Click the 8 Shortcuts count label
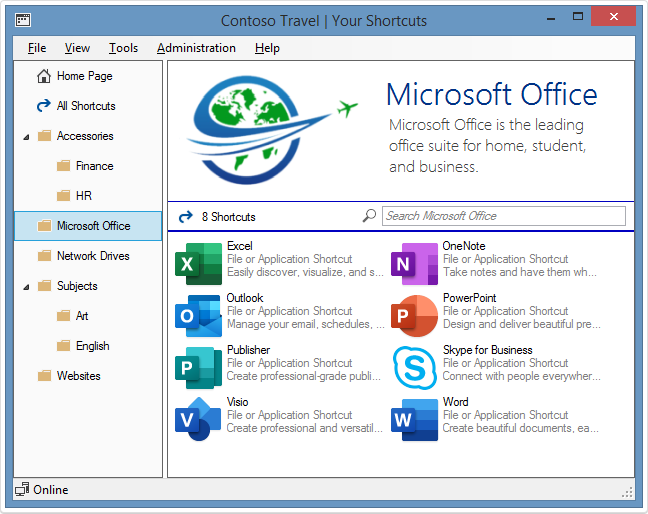 [229, 217]
